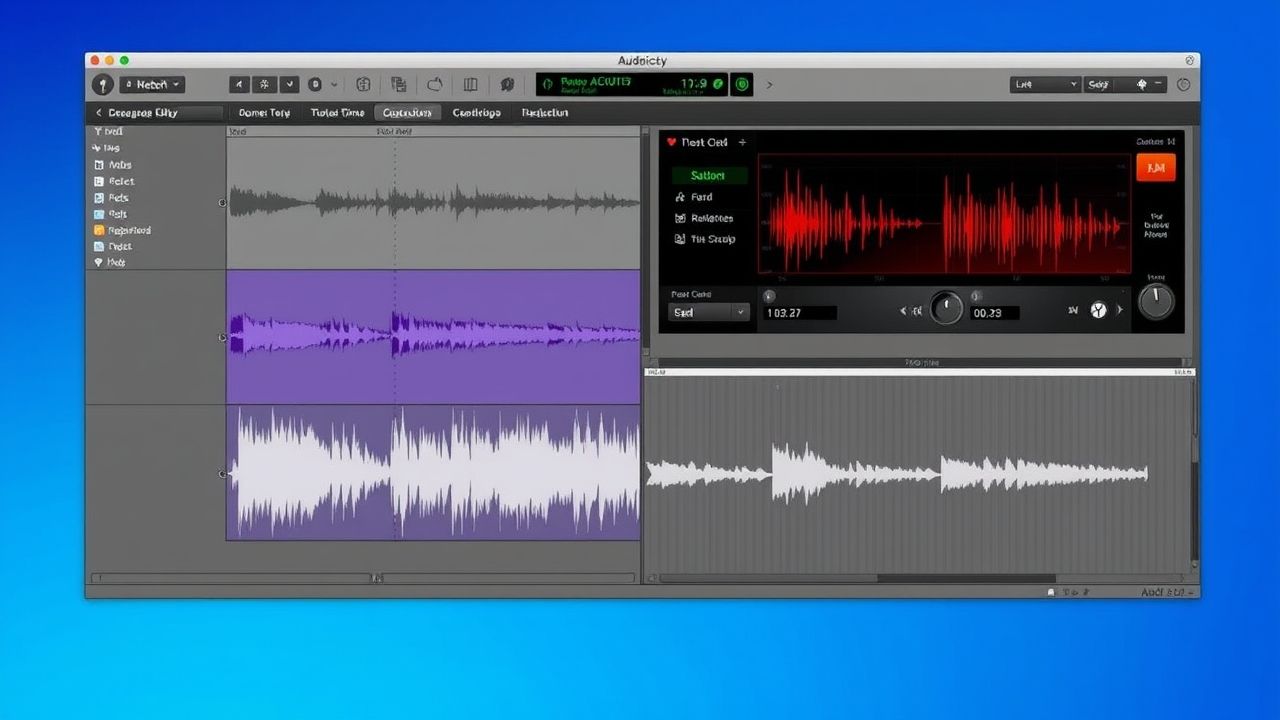
Task: Click the small round icon above 00.28
Action: click(x=976, y=296)
